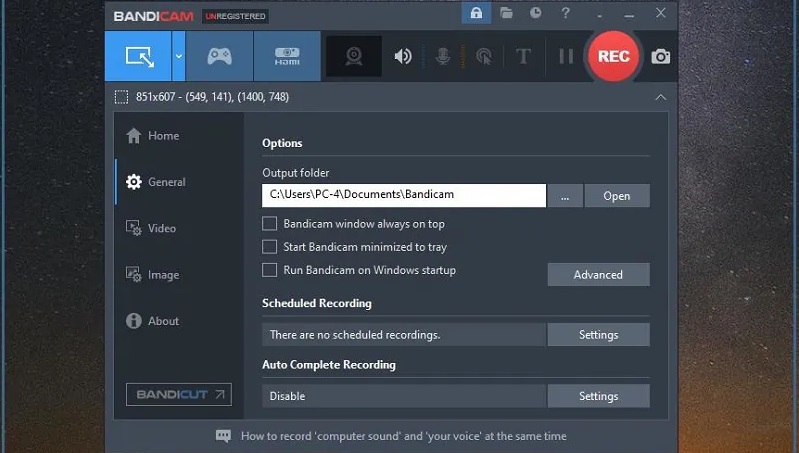Toggle the webcam overlay icon

[354, 56]
